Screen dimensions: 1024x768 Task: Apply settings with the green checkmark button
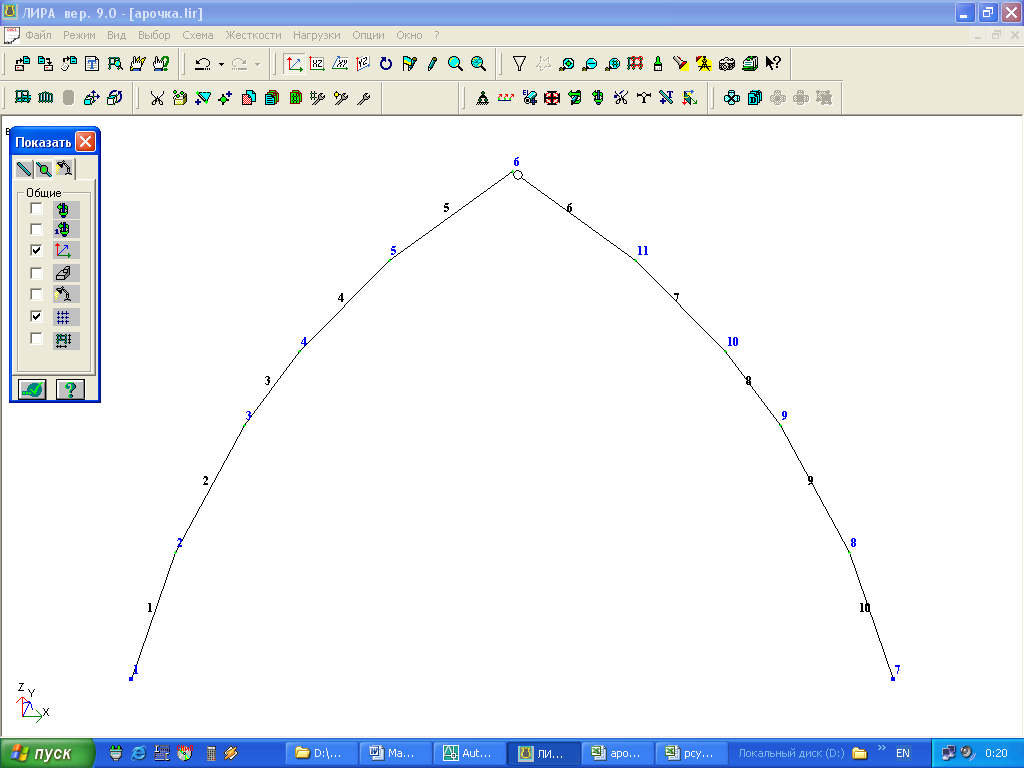tap(32, 389)
